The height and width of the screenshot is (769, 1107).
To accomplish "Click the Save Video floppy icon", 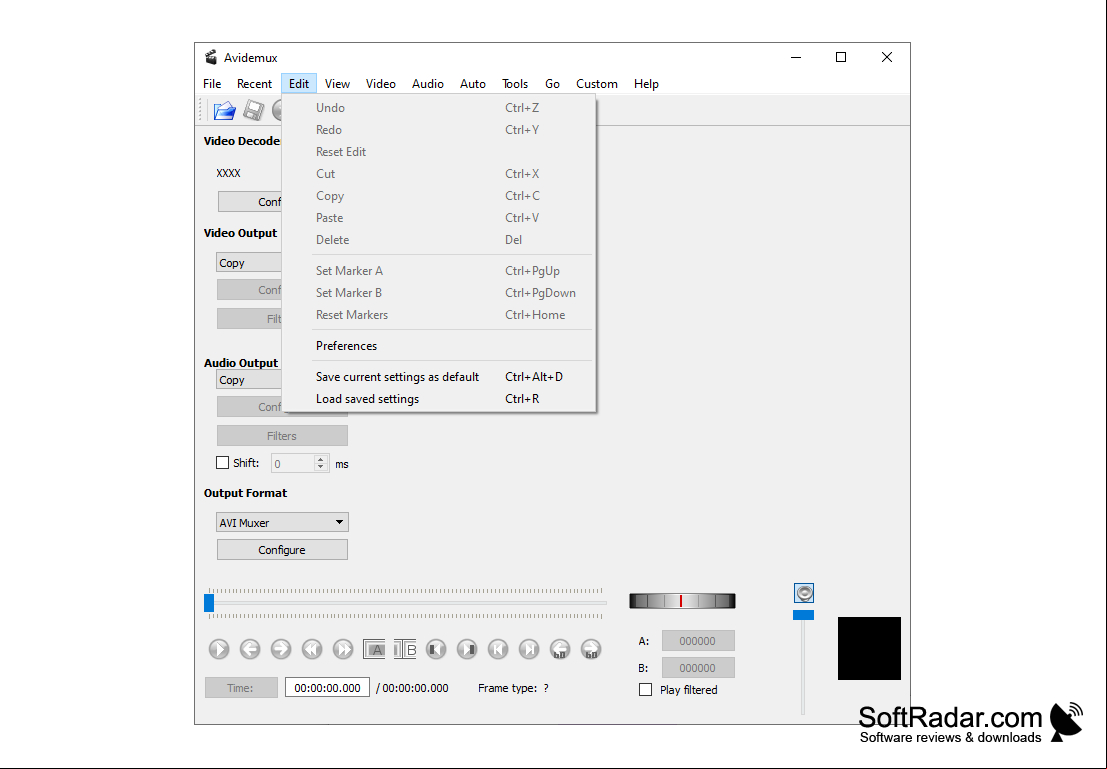I will 253,110.
